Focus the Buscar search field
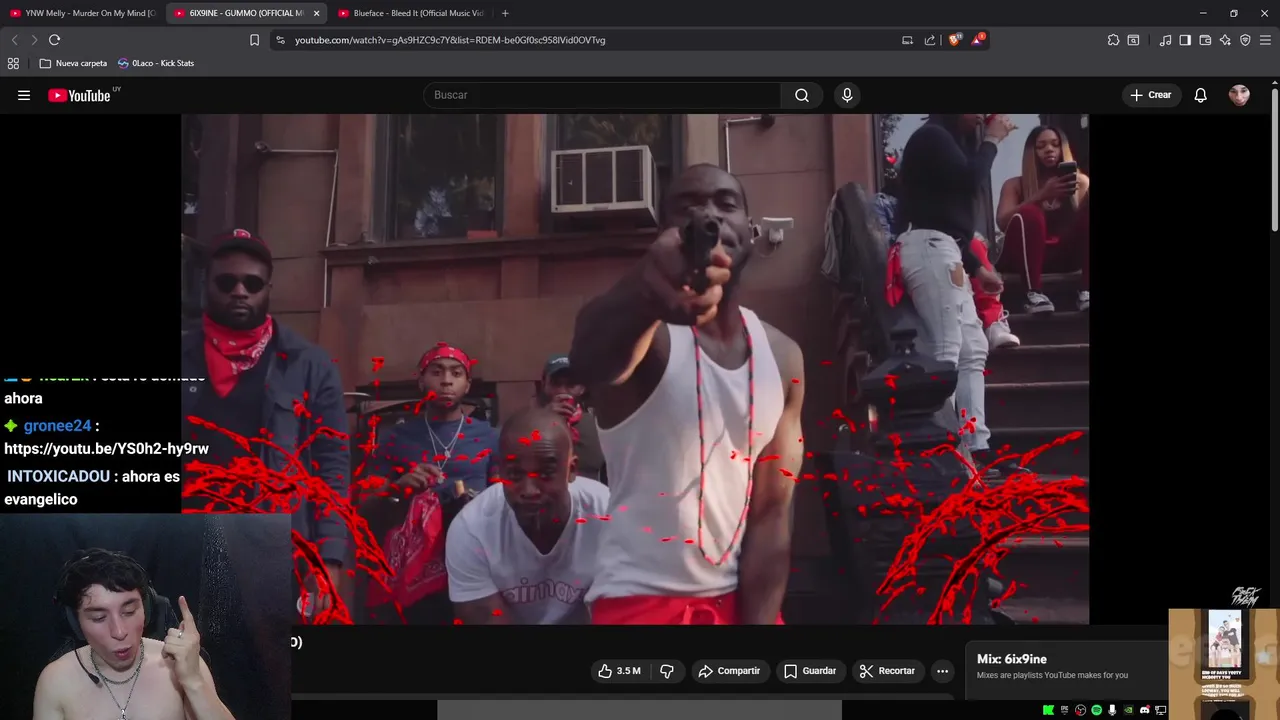This screenshot has height=720, width=1280. tap(603, 95)
